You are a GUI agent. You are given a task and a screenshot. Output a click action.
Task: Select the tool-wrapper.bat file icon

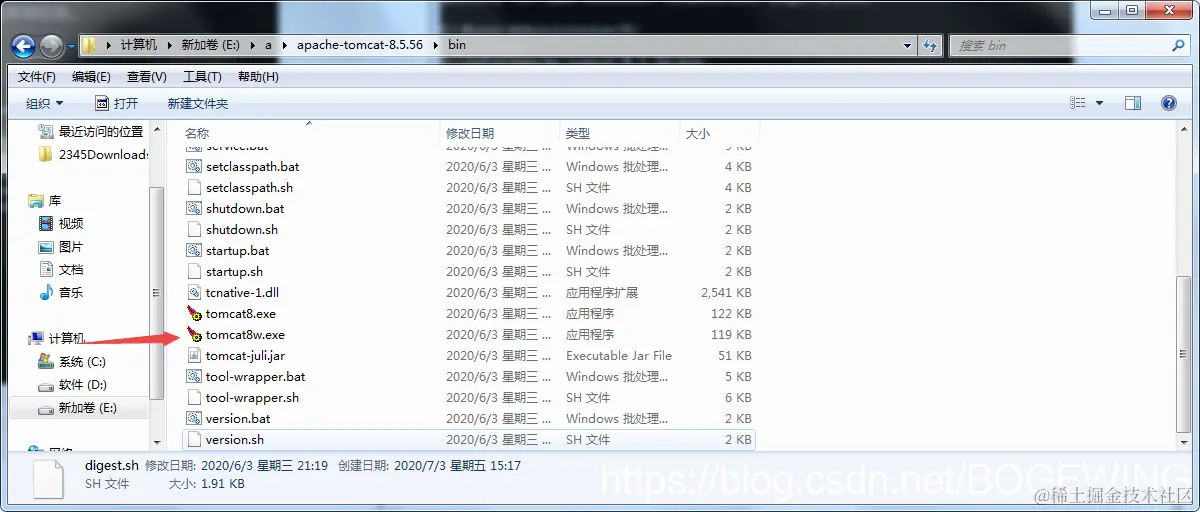[x=194, y=377]
